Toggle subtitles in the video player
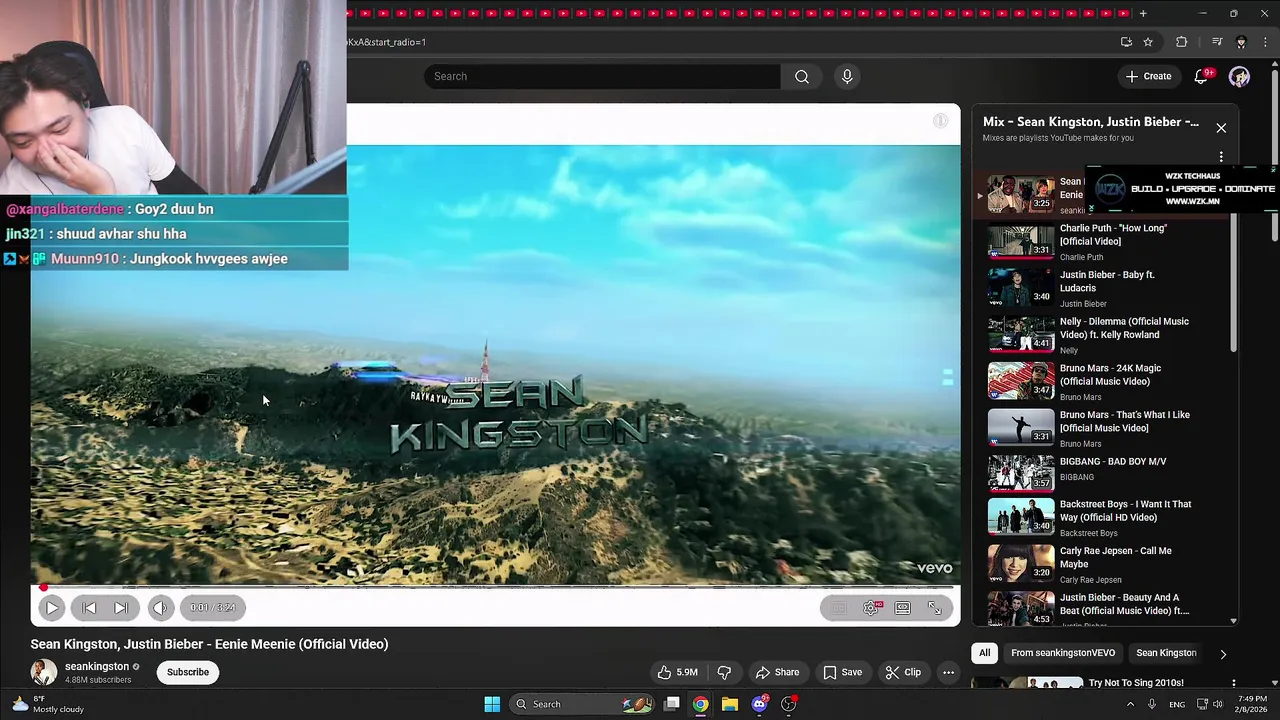The height and width of the screenshot is (720, 1280). (839, 608)
